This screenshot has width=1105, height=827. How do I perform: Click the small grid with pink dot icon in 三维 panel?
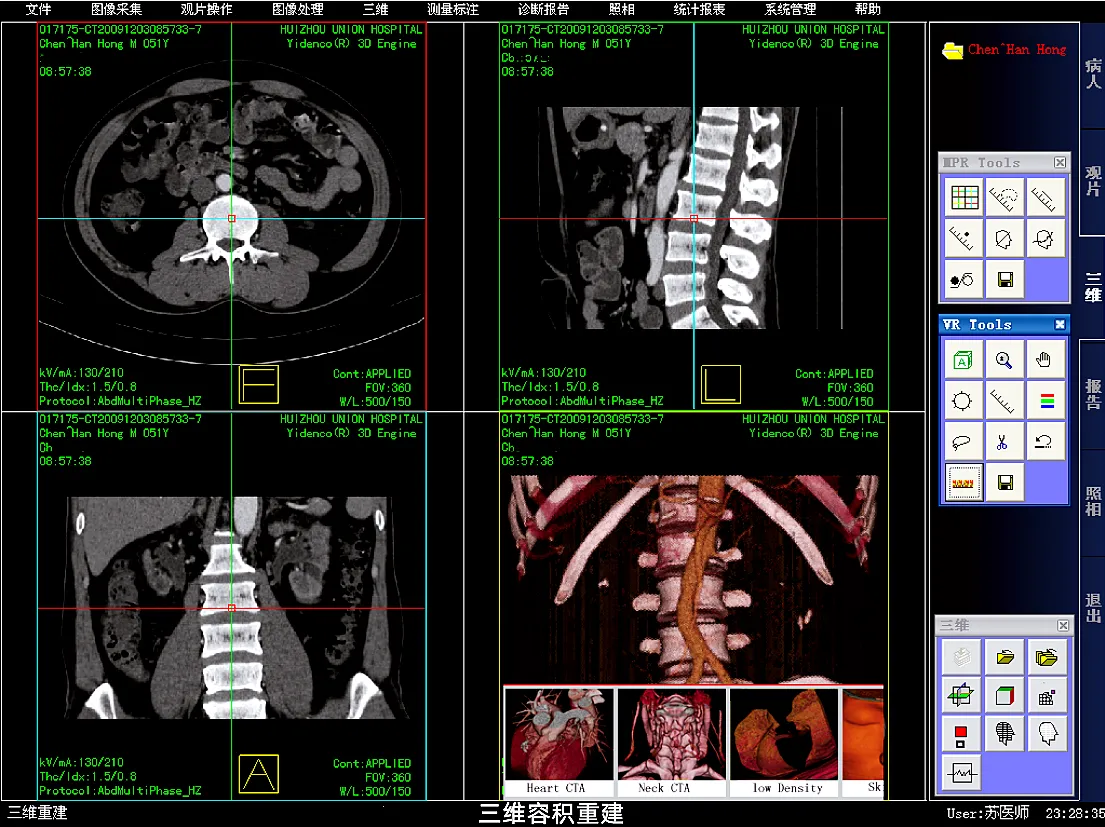point(1047,696)
